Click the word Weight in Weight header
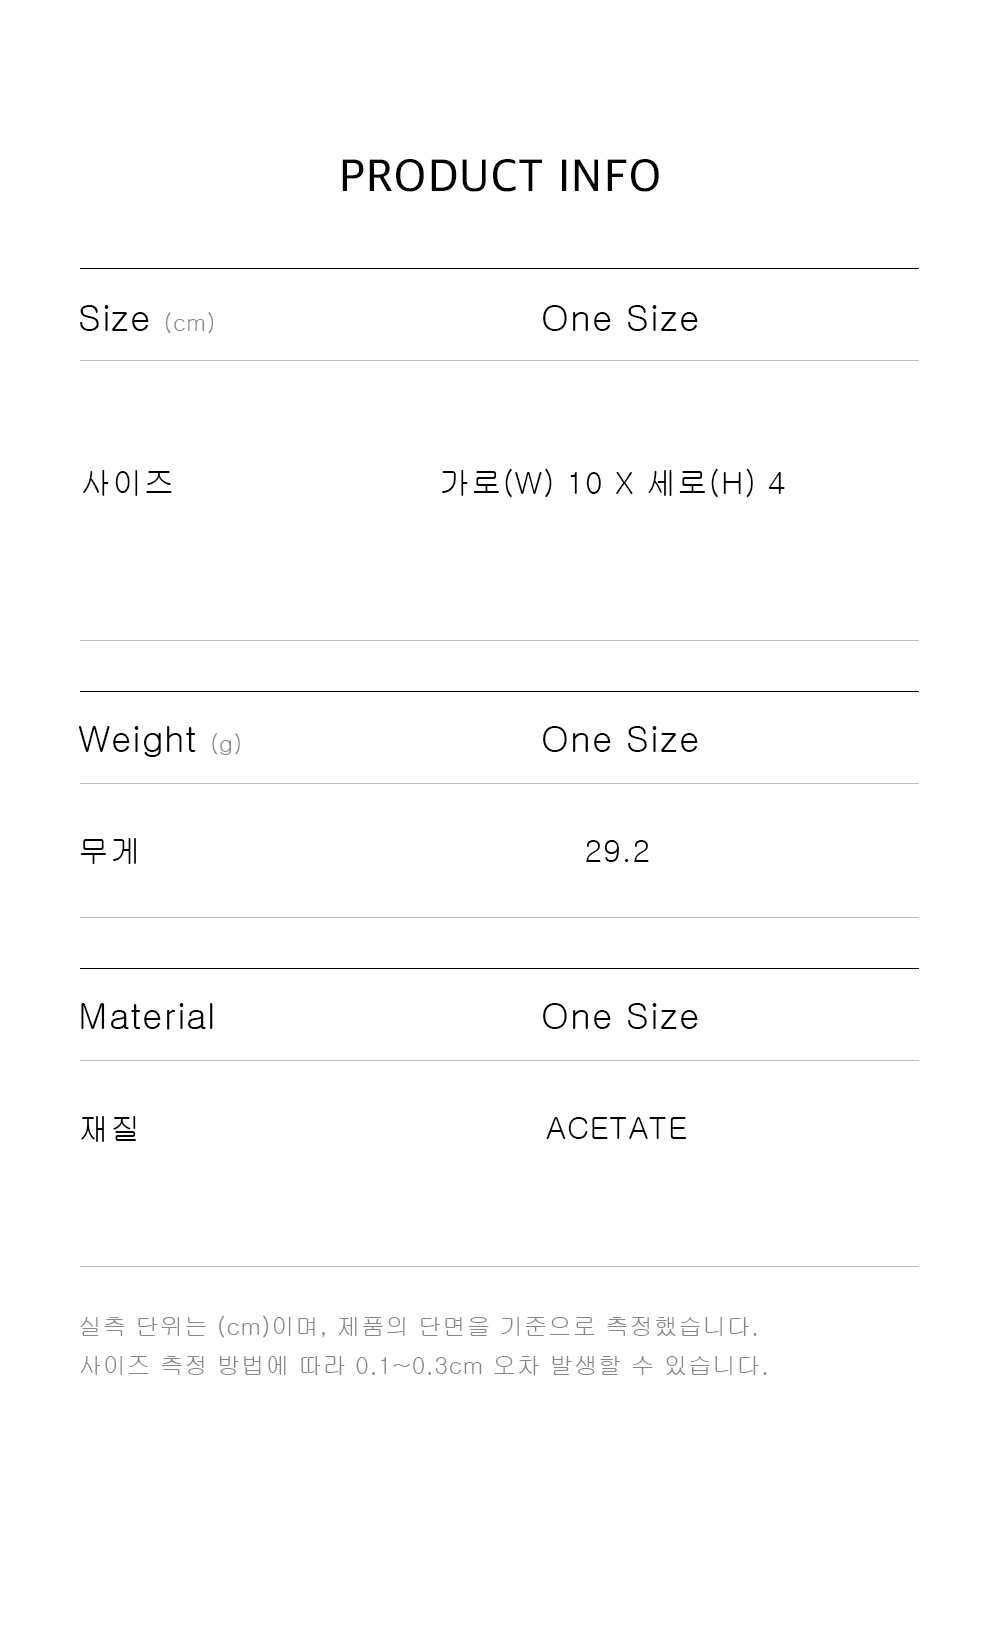This screenshot has width=1000, height=1647. pos(138,740)
